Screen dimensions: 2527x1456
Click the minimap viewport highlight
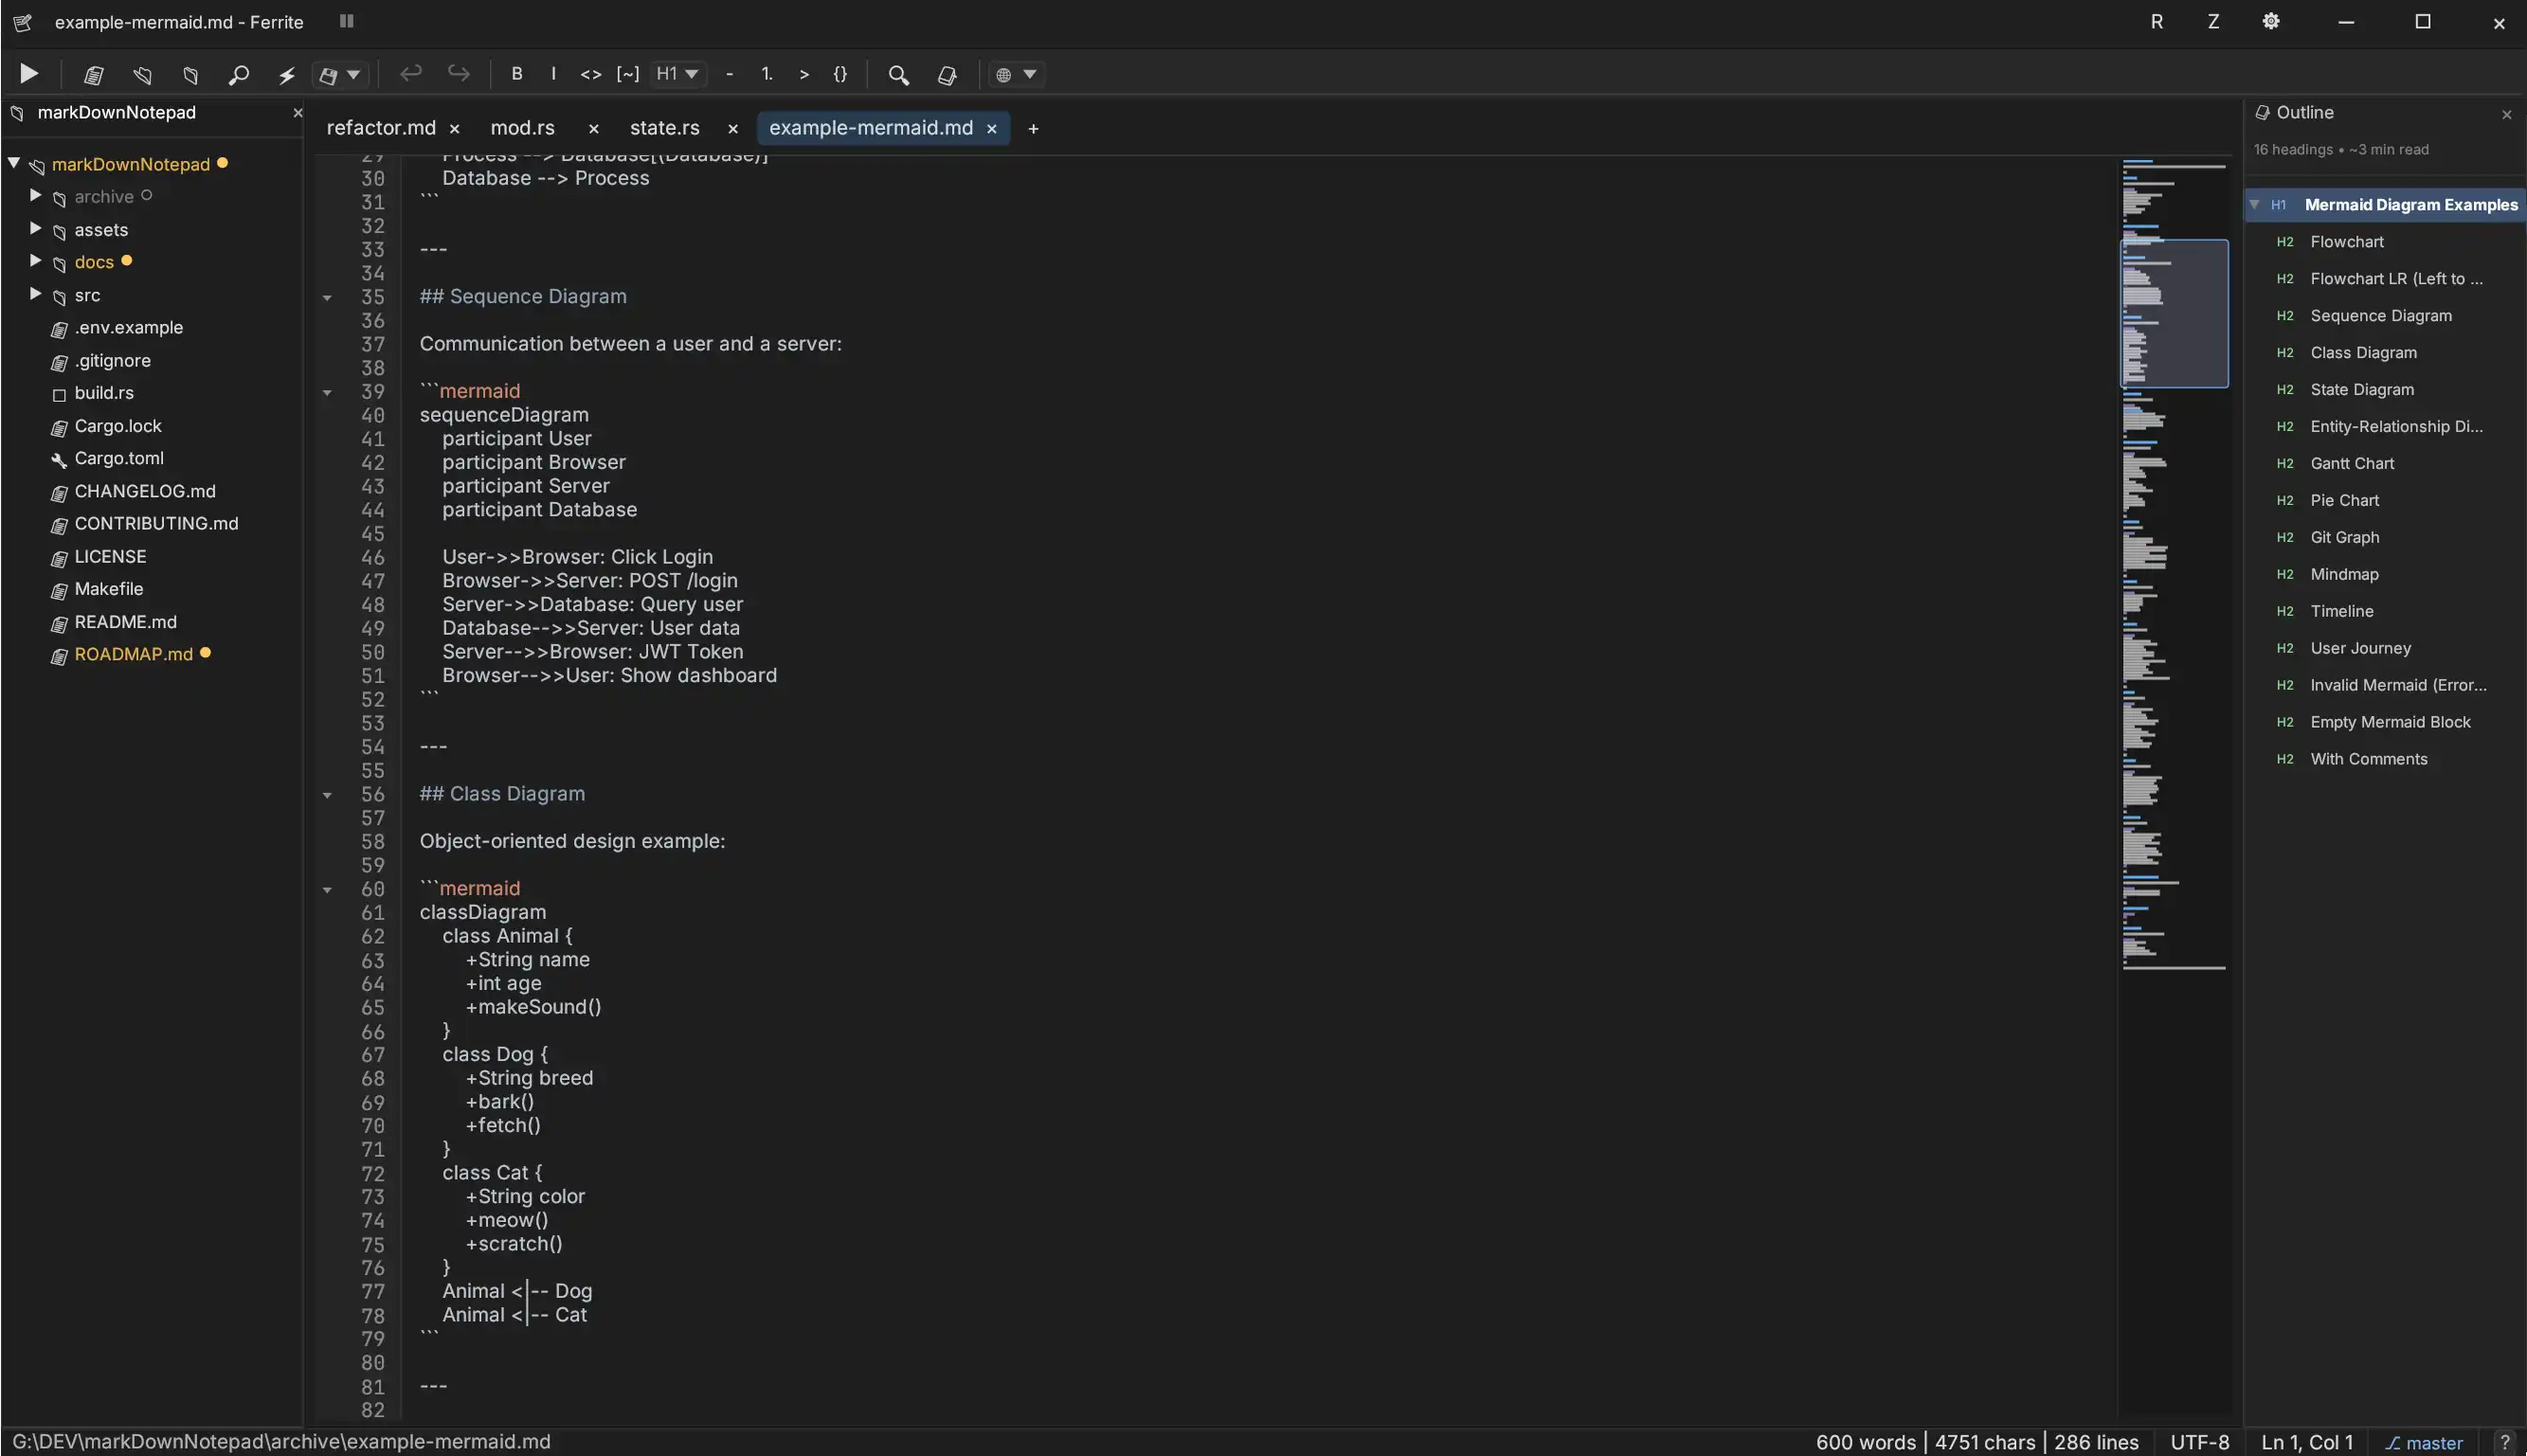(x=2174, y=312)
